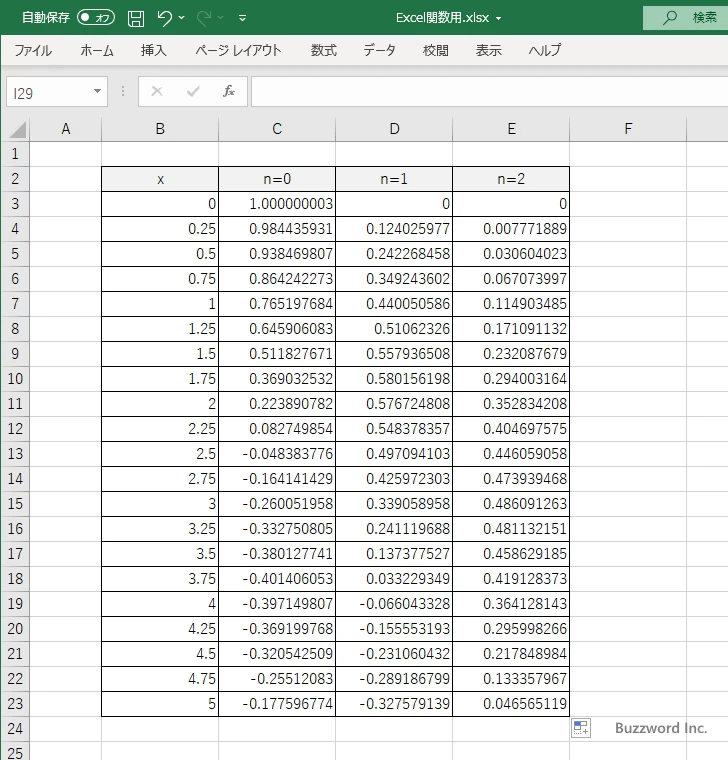Image resolution: width=728 pixels, height=760 pixels.
Task: Click the Select All corner triangle
Action: (x=17, y=130)
